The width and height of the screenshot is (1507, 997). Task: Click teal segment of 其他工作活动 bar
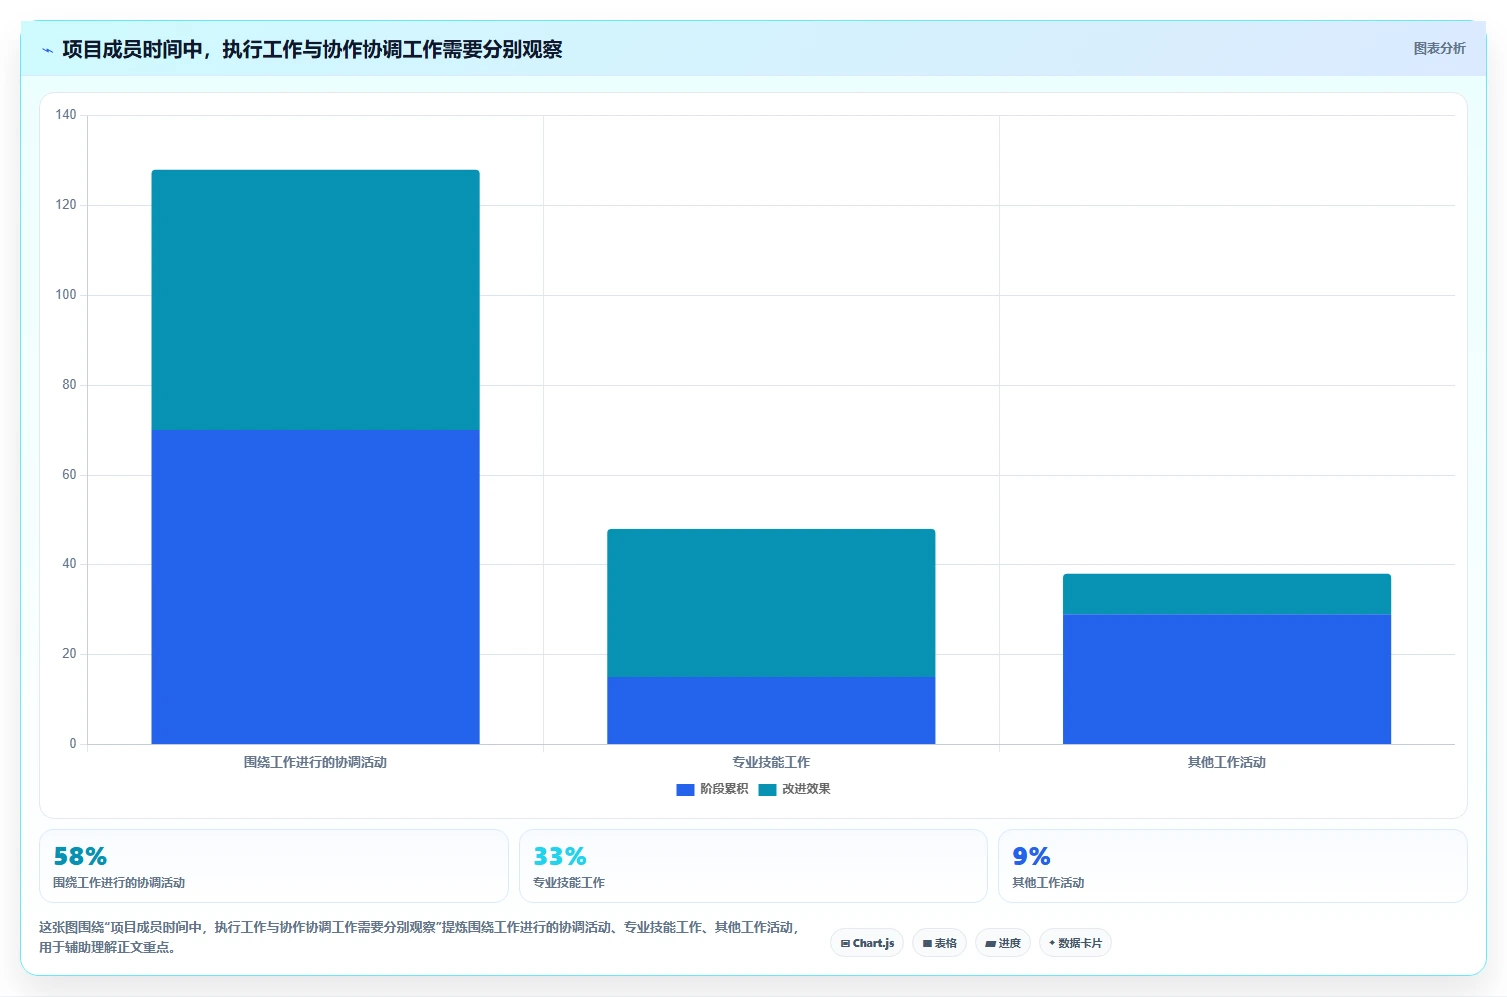1227,594
